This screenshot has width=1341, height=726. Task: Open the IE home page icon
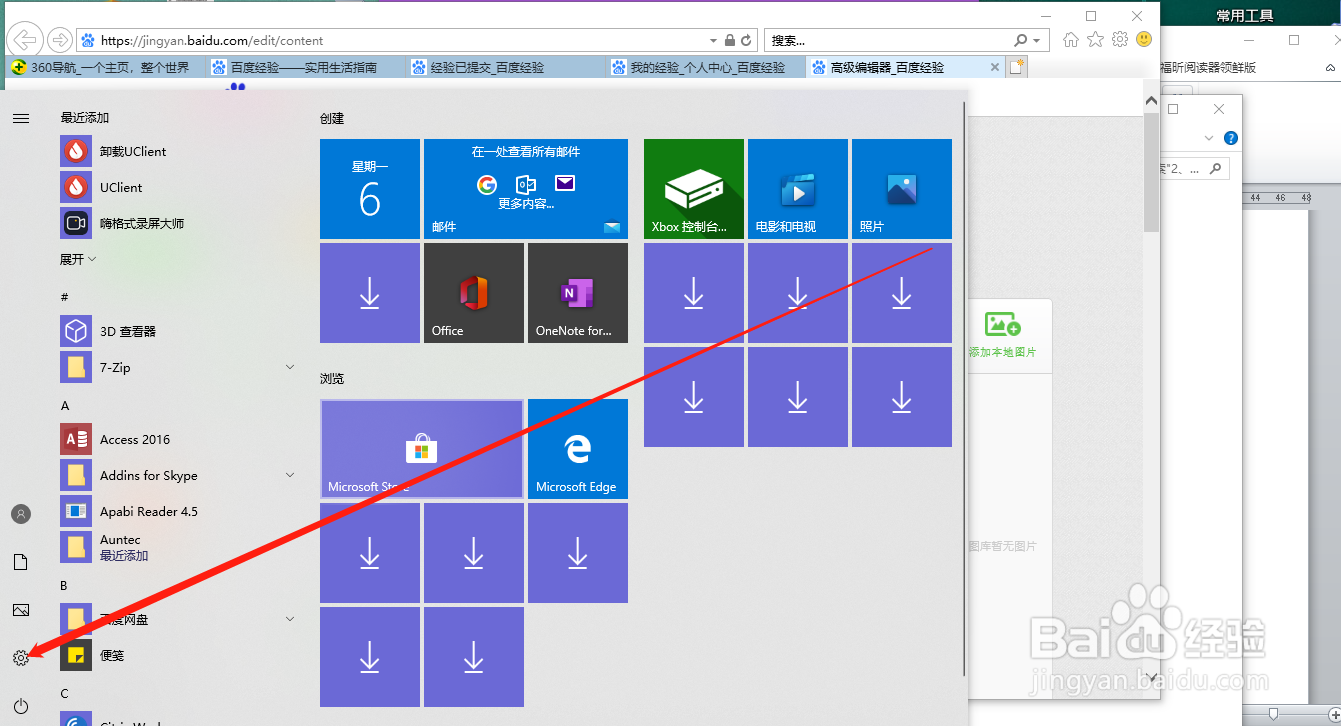point(1071,40)
